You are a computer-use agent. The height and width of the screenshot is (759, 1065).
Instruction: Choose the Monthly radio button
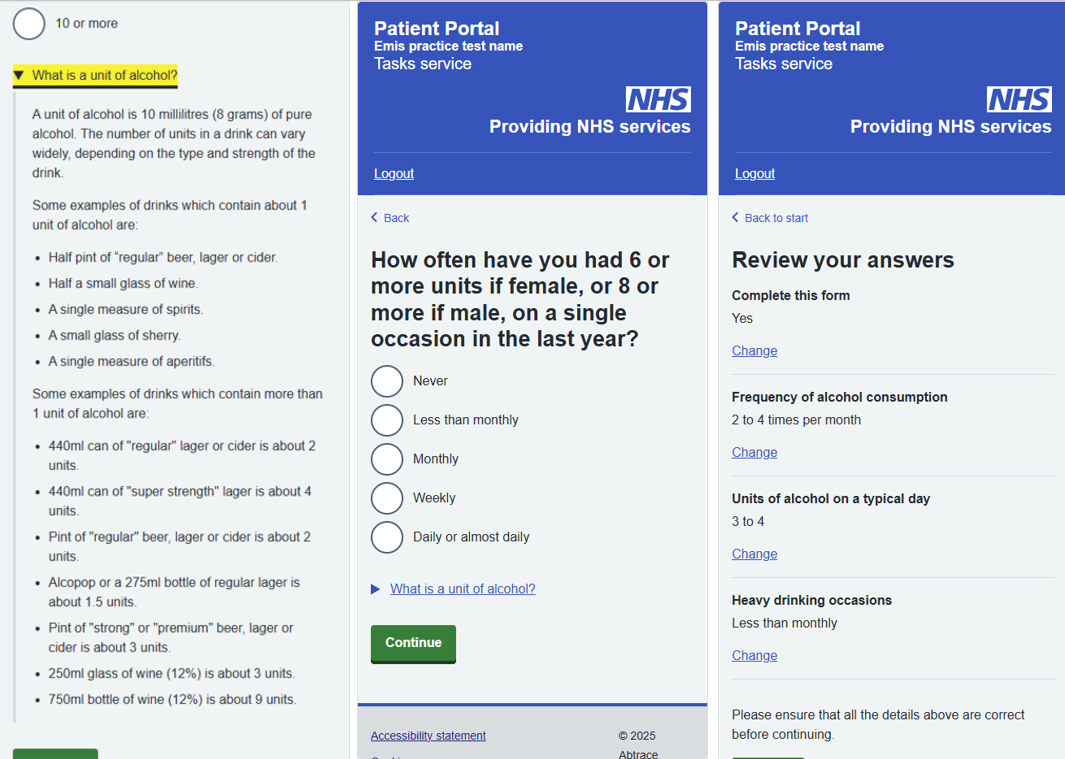point(387,459)
